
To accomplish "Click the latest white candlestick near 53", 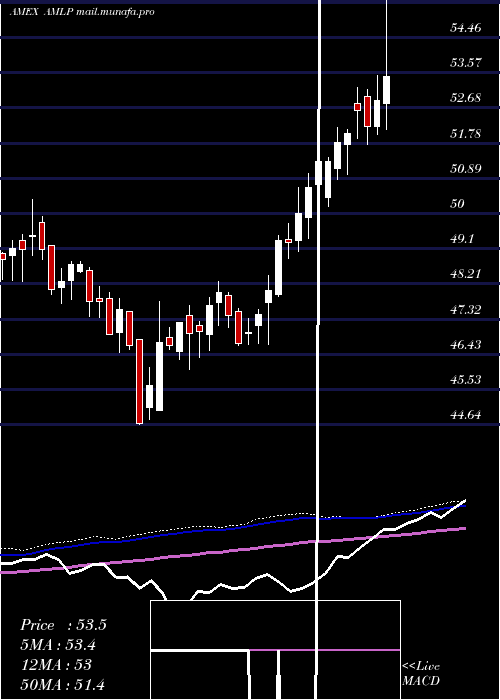I will click(386, 90).
